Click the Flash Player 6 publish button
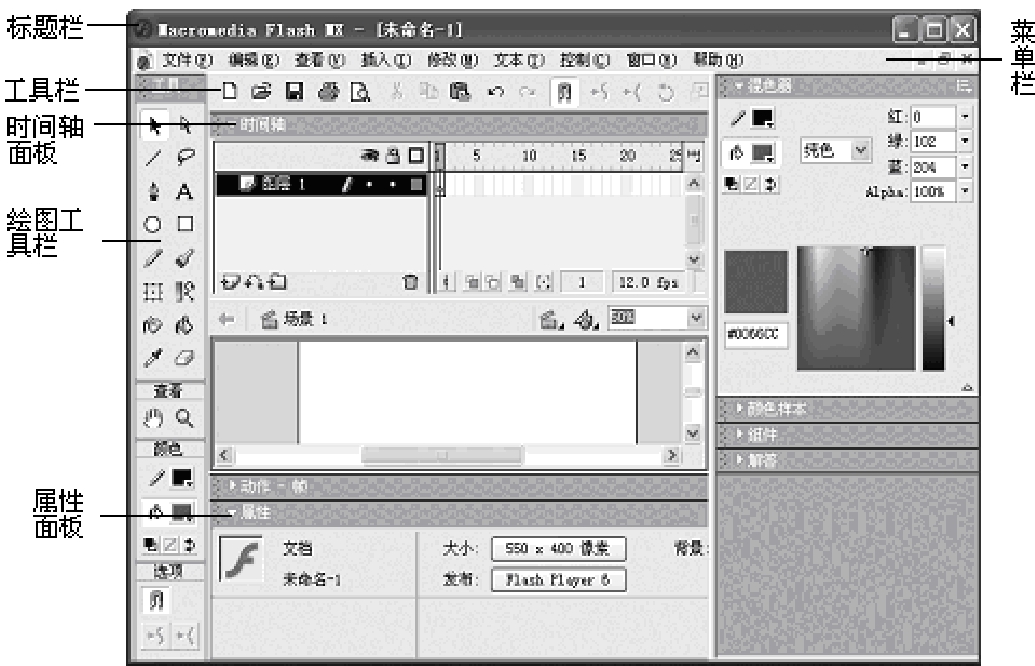Image resolution: width=1035 pixels, height=666 pixels. [x=558, y=580]
